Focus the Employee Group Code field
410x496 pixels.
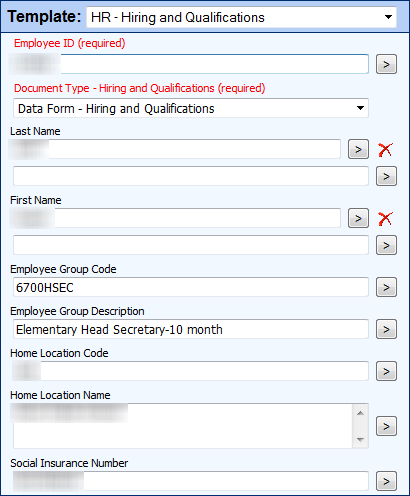point(191,287)
